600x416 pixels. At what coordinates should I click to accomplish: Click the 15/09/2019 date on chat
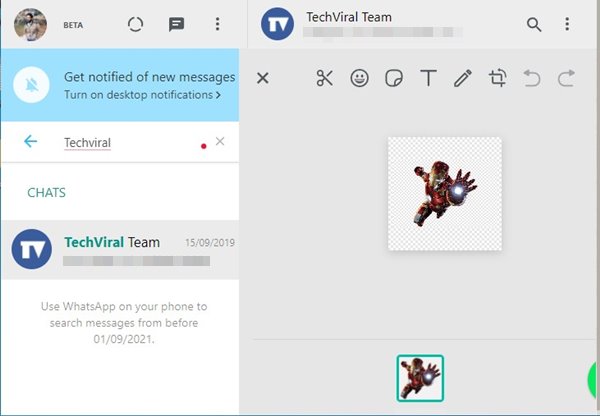pyautogui.click(x=210, y=243)
